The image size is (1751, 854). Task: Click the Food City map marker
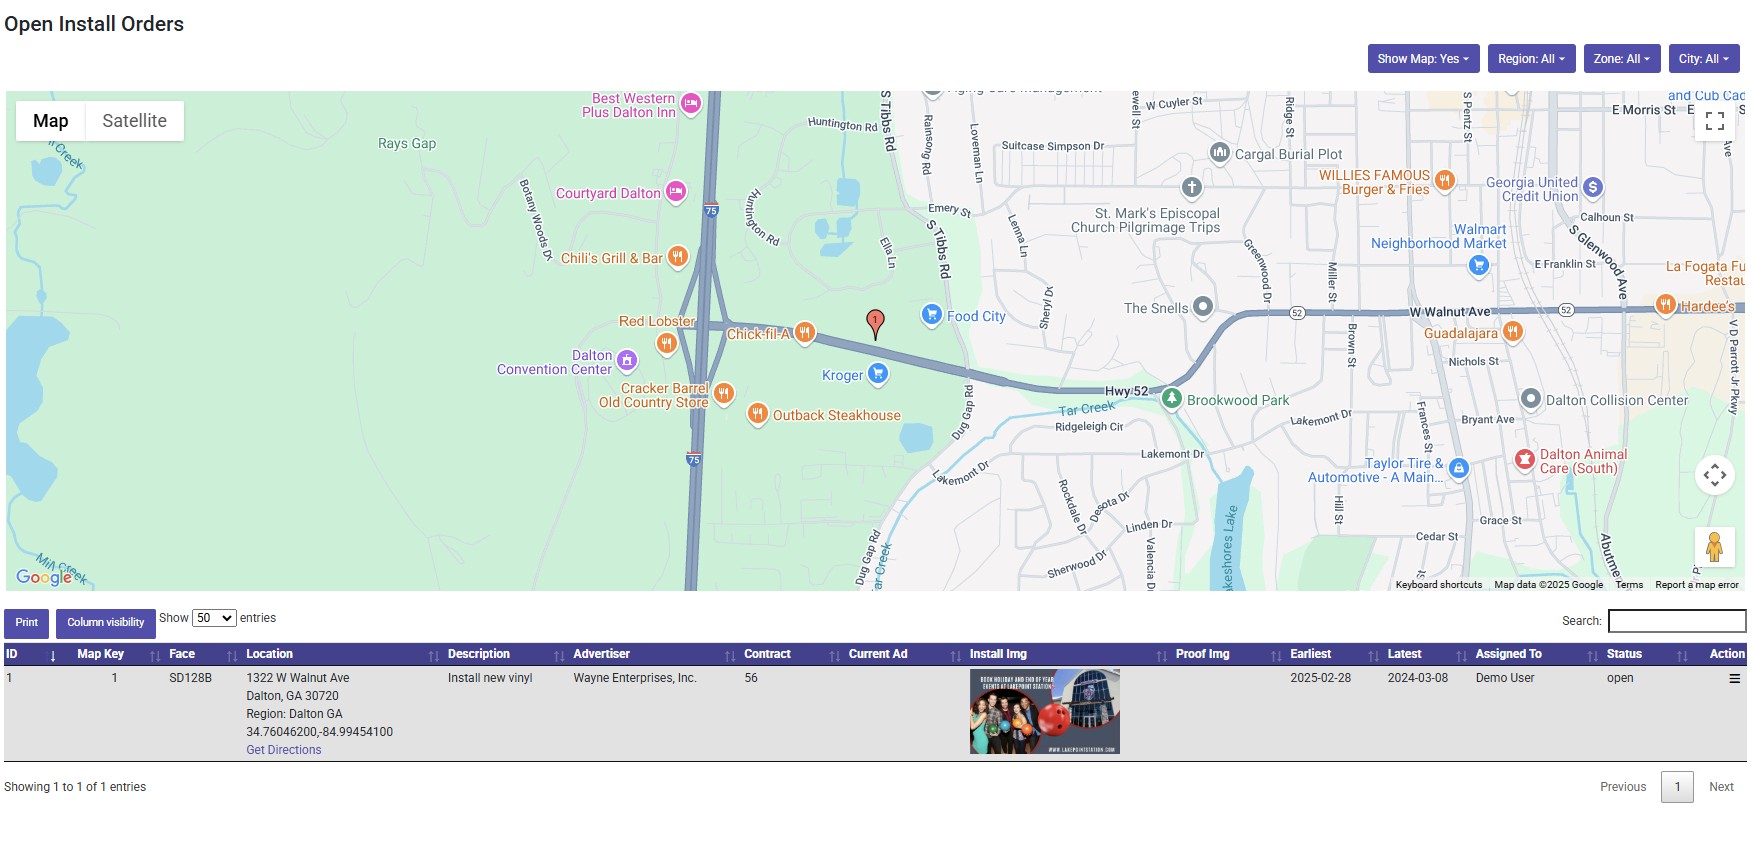coord(932,315)
